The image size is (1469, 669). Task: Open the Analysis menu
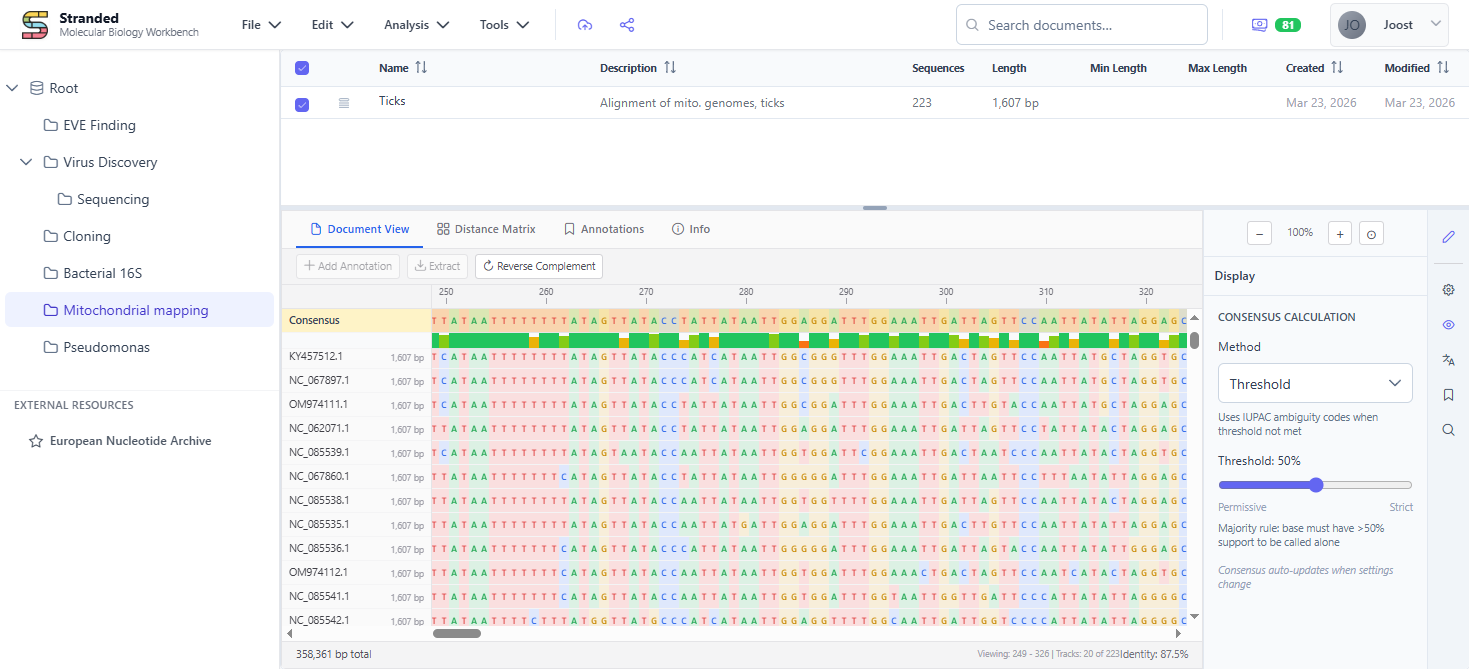click(415, 24)
